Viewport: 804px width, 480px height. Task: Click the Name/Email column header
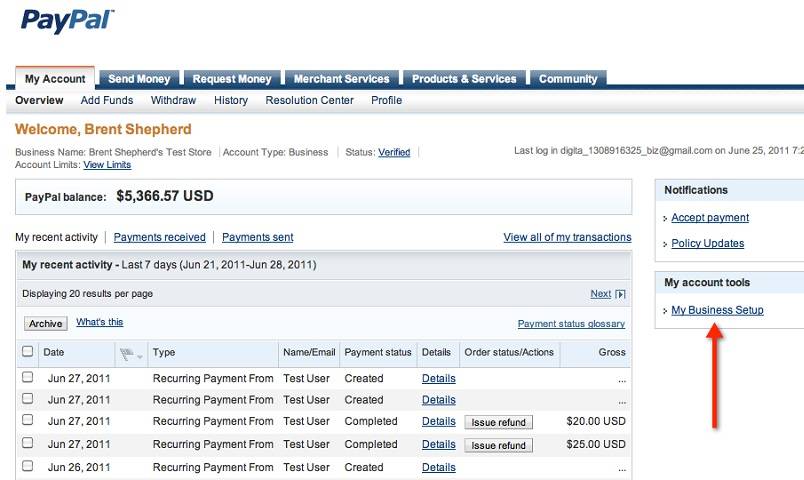tap(309, 352)
